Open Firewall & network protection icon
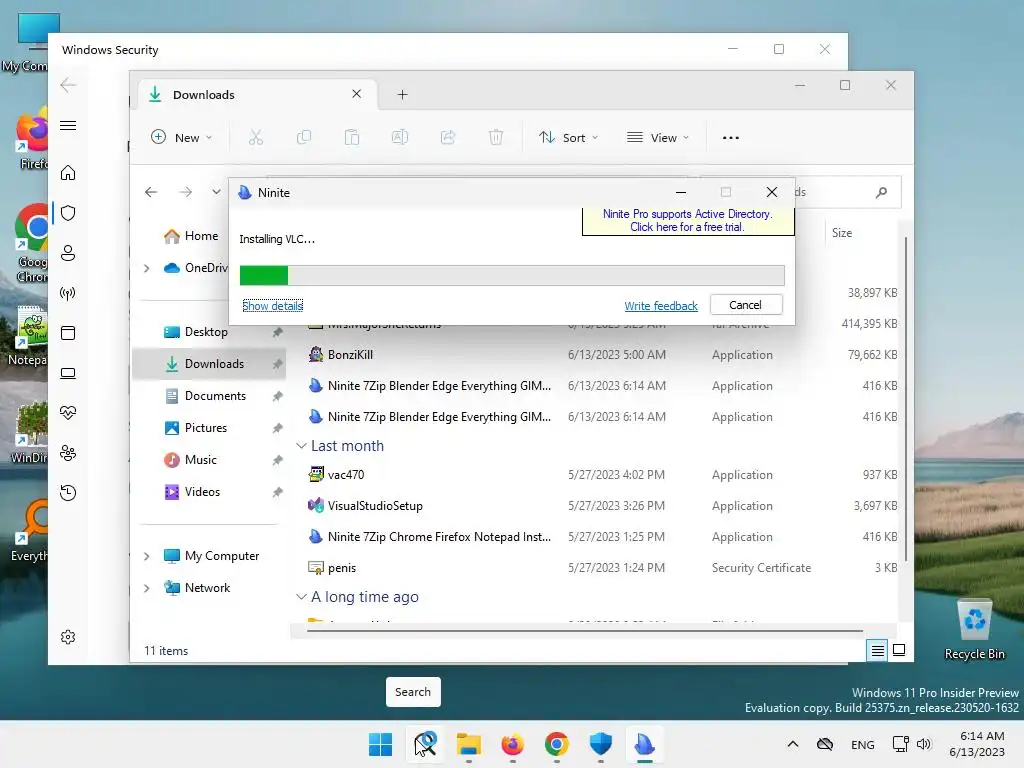 tap(68, 293)
